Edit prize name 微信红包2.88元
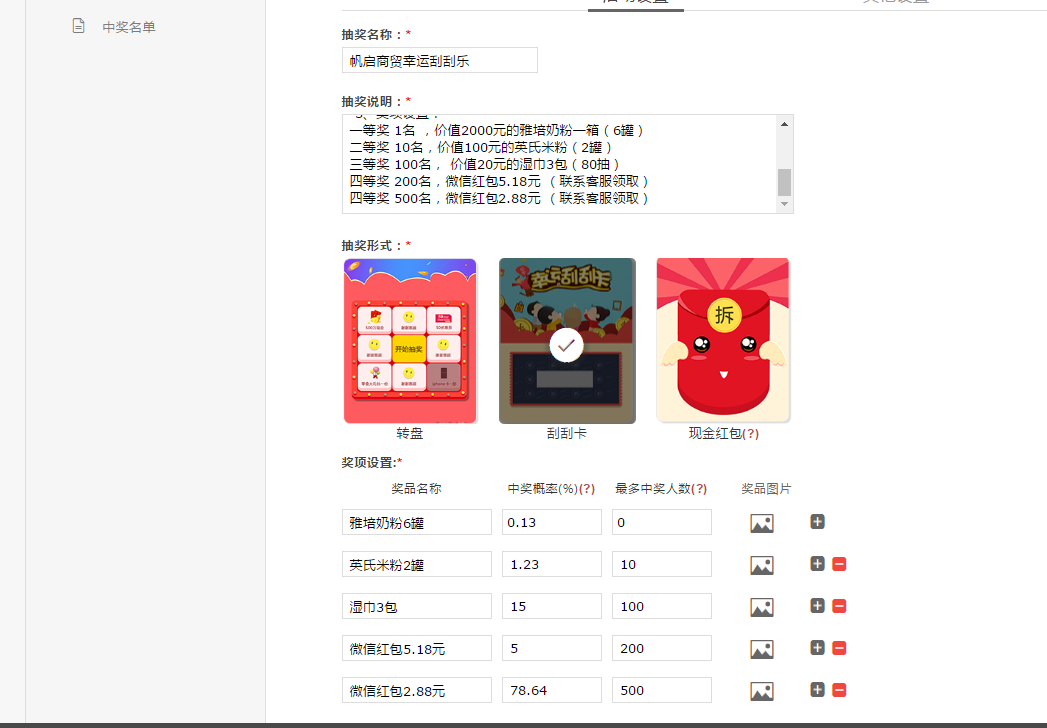 pyautogui.click(x=417, y=691)
